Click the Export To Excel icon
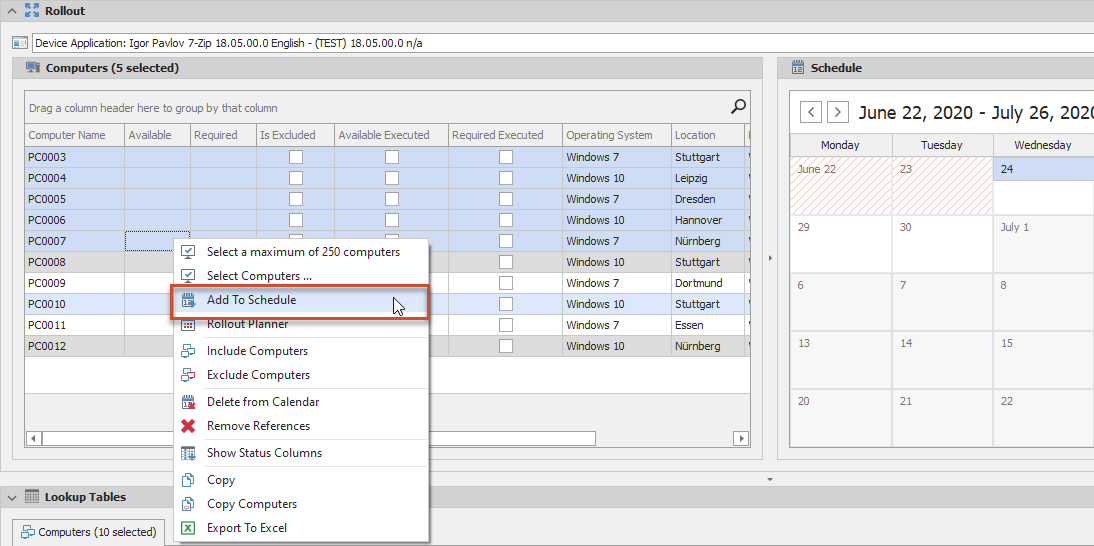Screen dimensions: 1094x546 pyautogui.click(x=188, y=528)
